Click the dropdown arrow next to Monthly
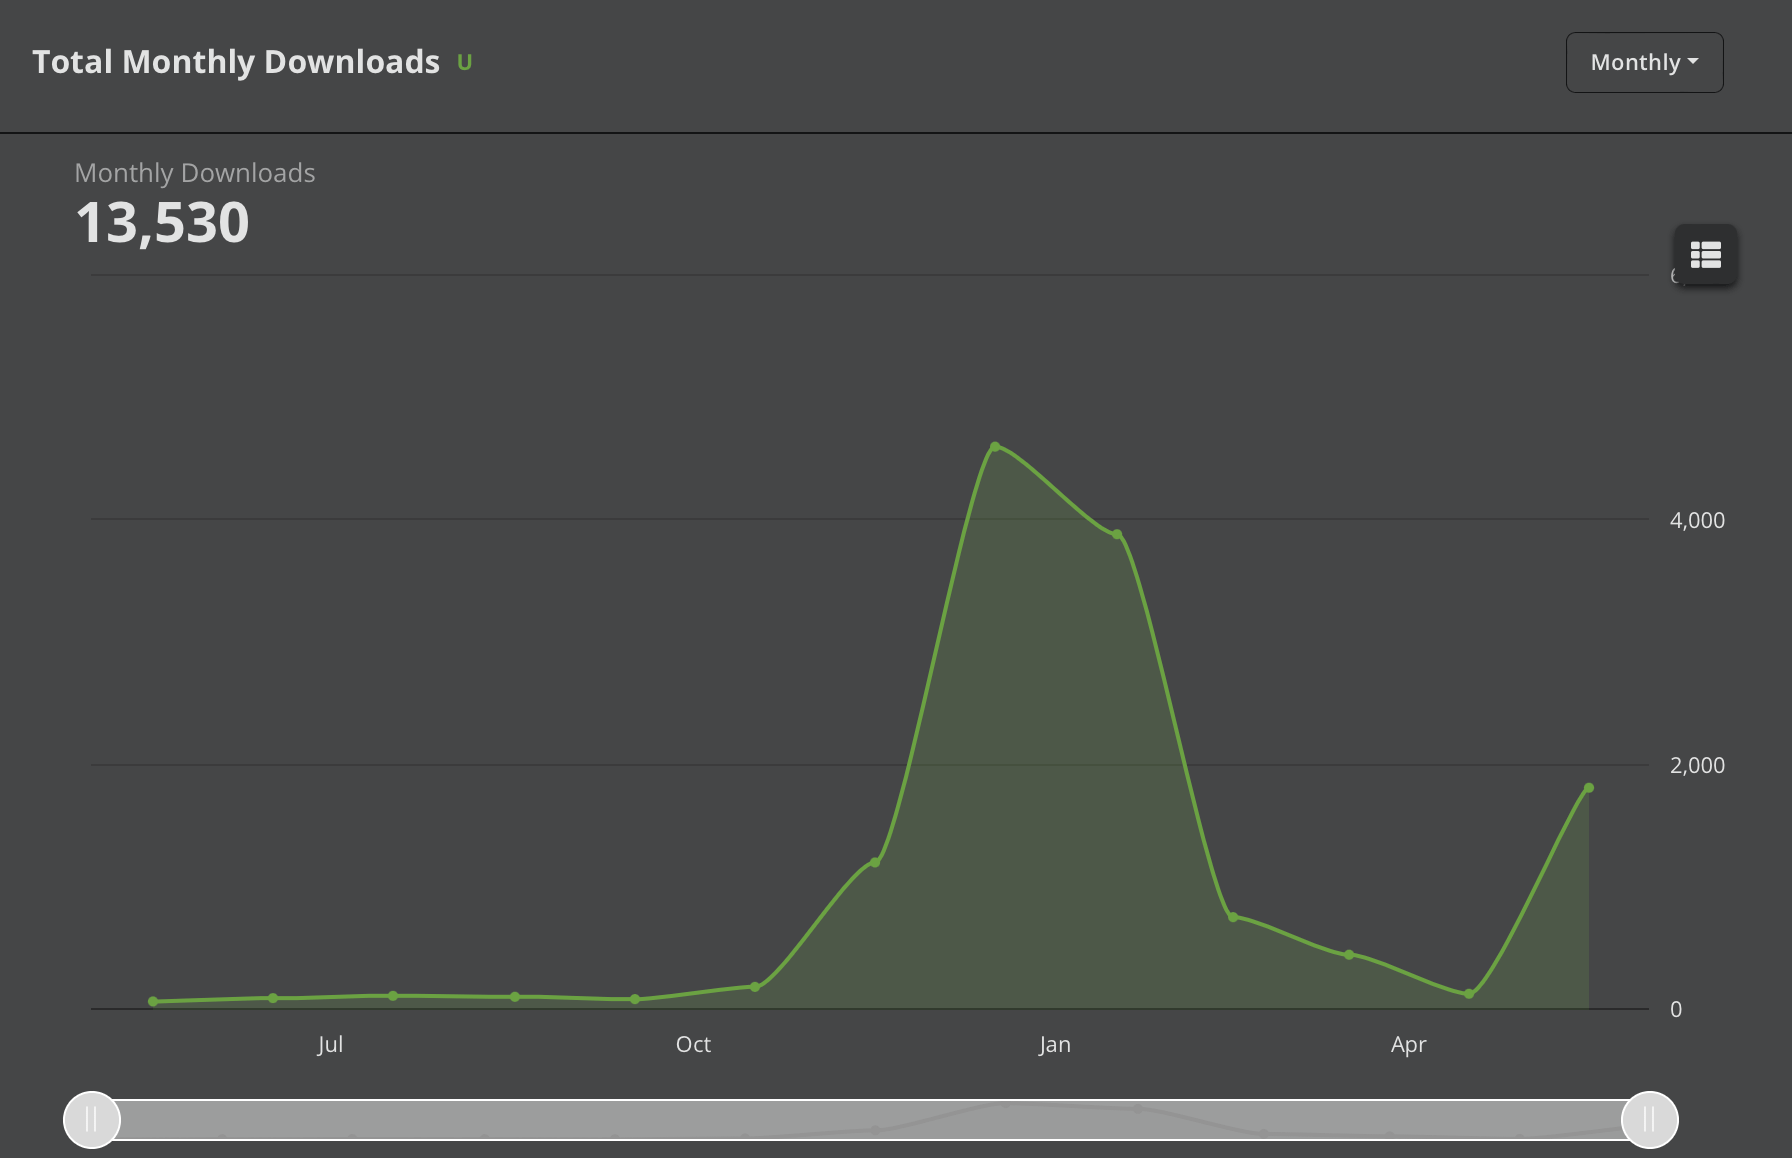 [1694, 61]
